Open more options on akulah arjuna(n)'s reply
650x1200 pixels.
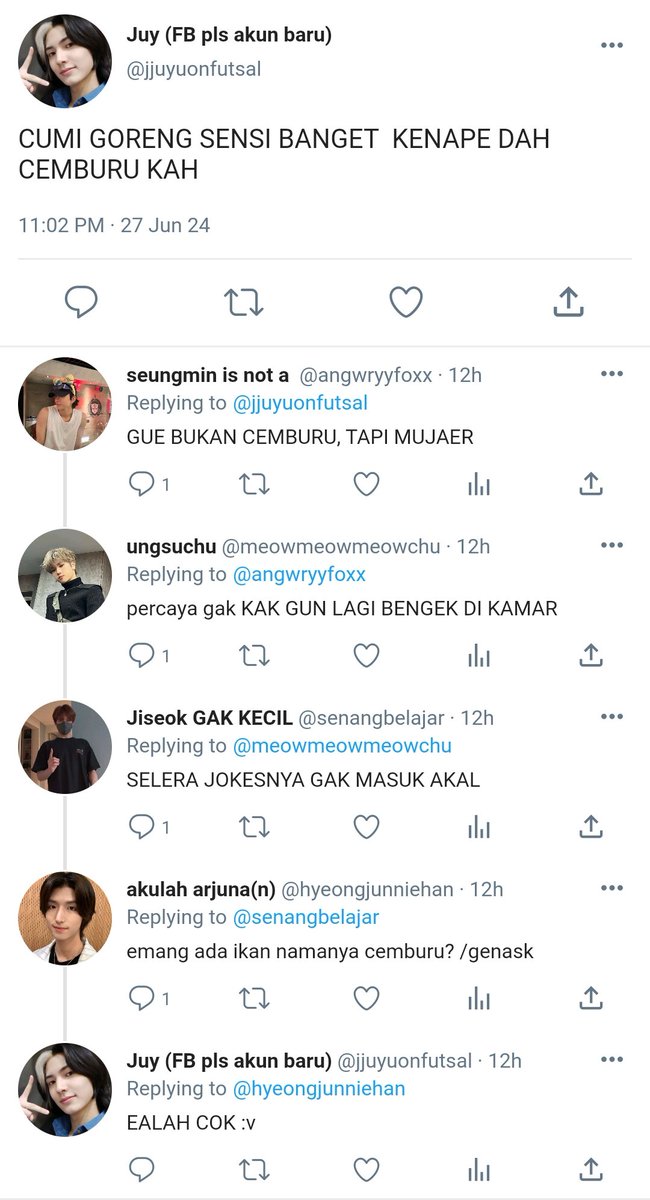(612, 888)
